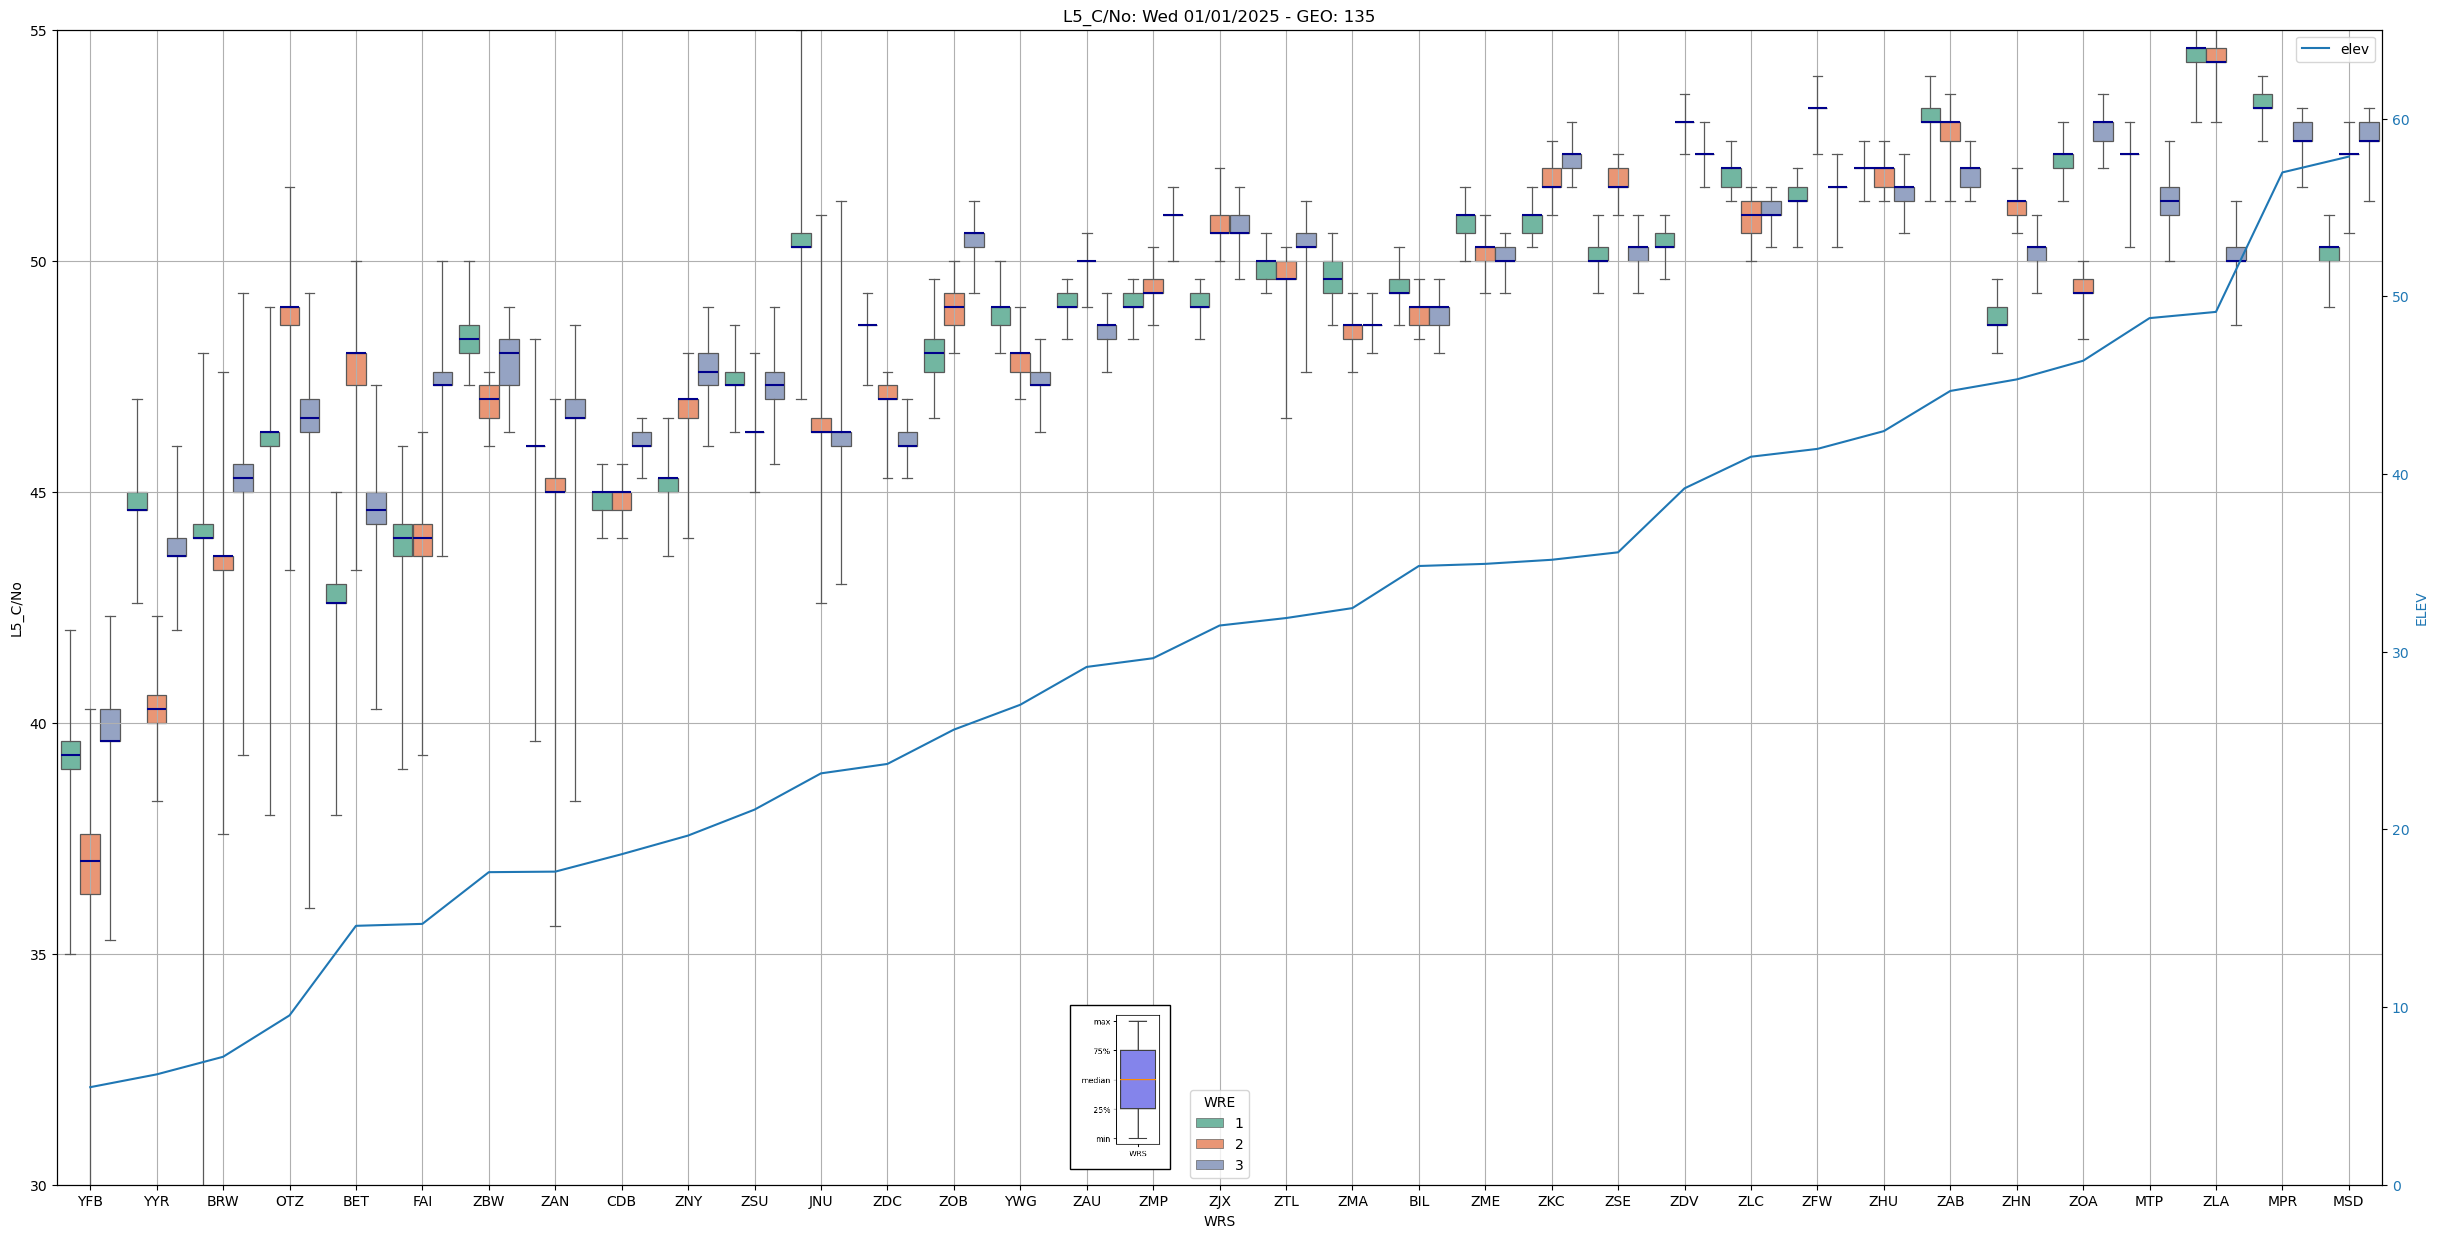
Task: Click the ZLA x-axis tick label
Action: pyautogui.click(x=2215, y=1201)
